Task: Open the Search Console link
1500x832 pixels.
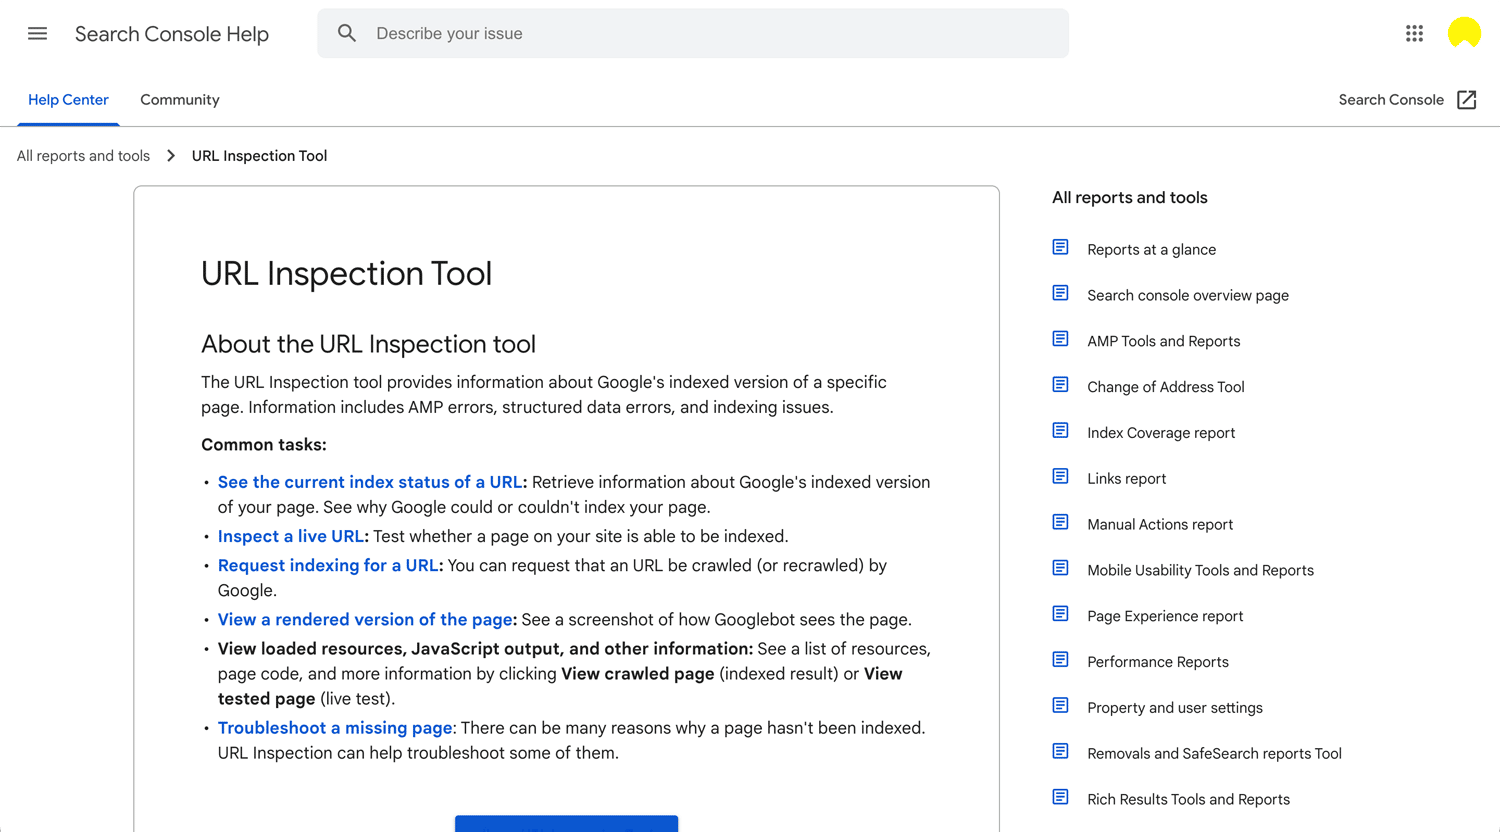Action: click(x=1391, y=100)
